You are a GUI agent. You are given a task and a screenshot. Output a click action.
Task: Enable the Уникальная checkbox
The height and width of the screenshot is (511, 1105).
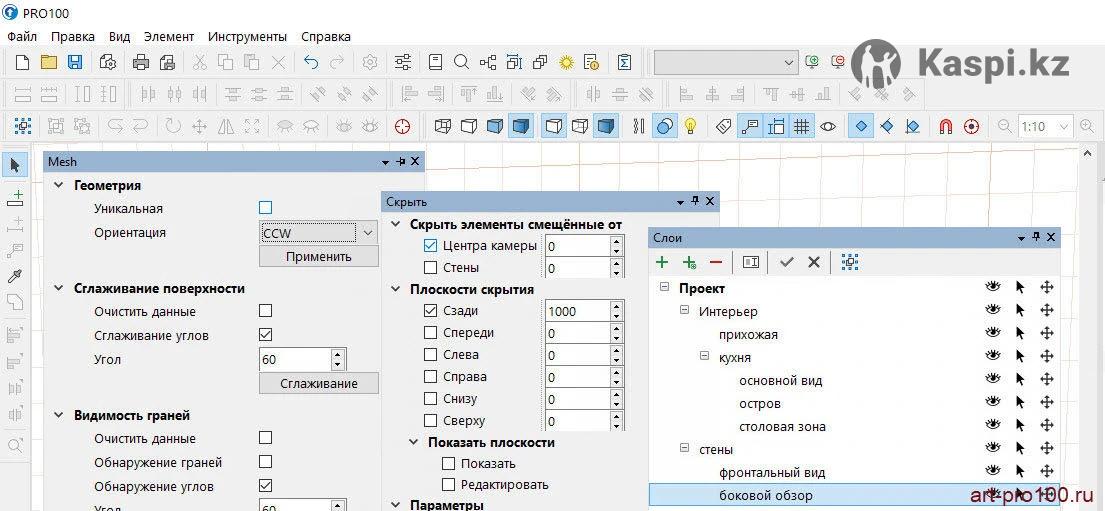coord(265,208)
